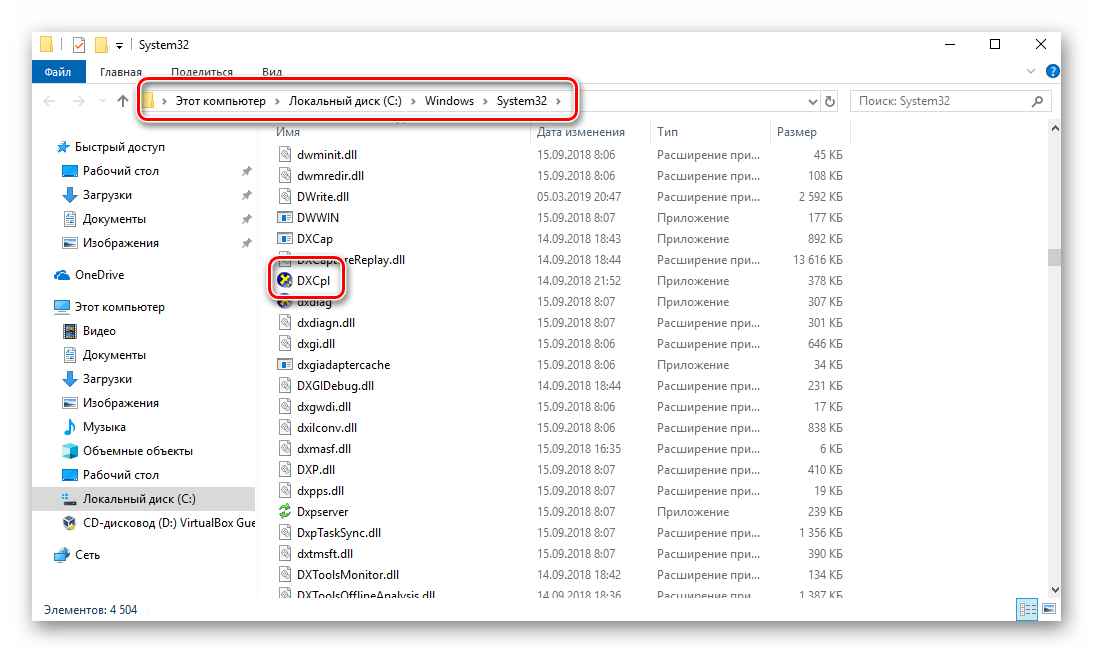Navigate to Windows in the breadcrumb path

pos(449,101)
